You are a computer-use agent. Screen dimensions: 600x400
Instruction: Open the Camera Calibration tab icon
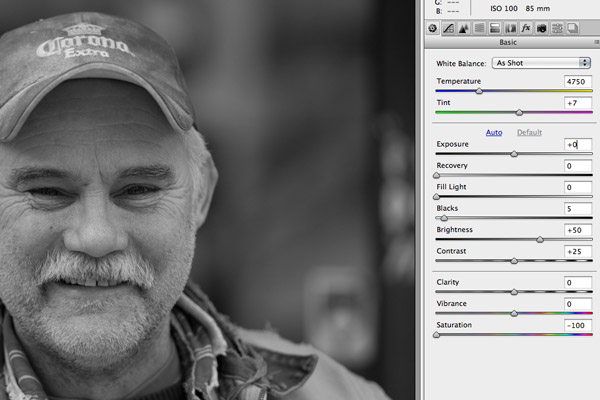point(541,28)
